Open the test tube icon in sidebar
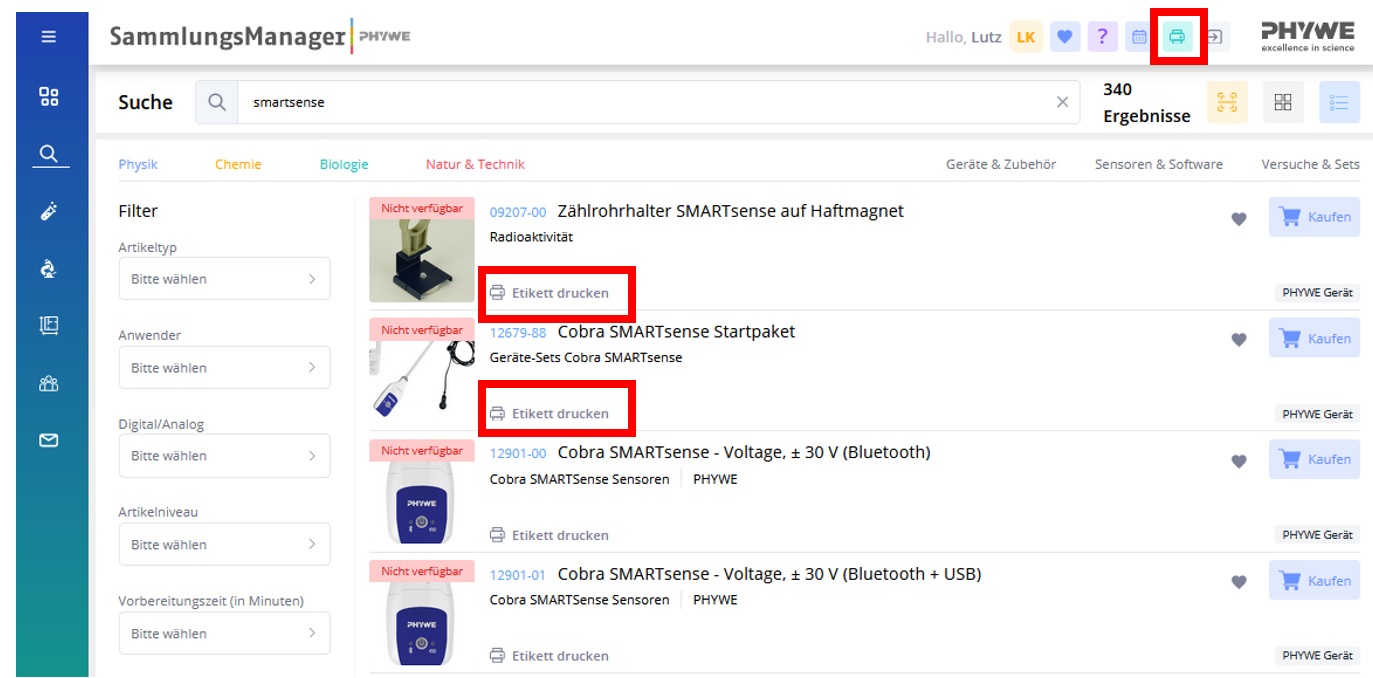The width and height of the screenshot is (1373, 678). [48, 211]
